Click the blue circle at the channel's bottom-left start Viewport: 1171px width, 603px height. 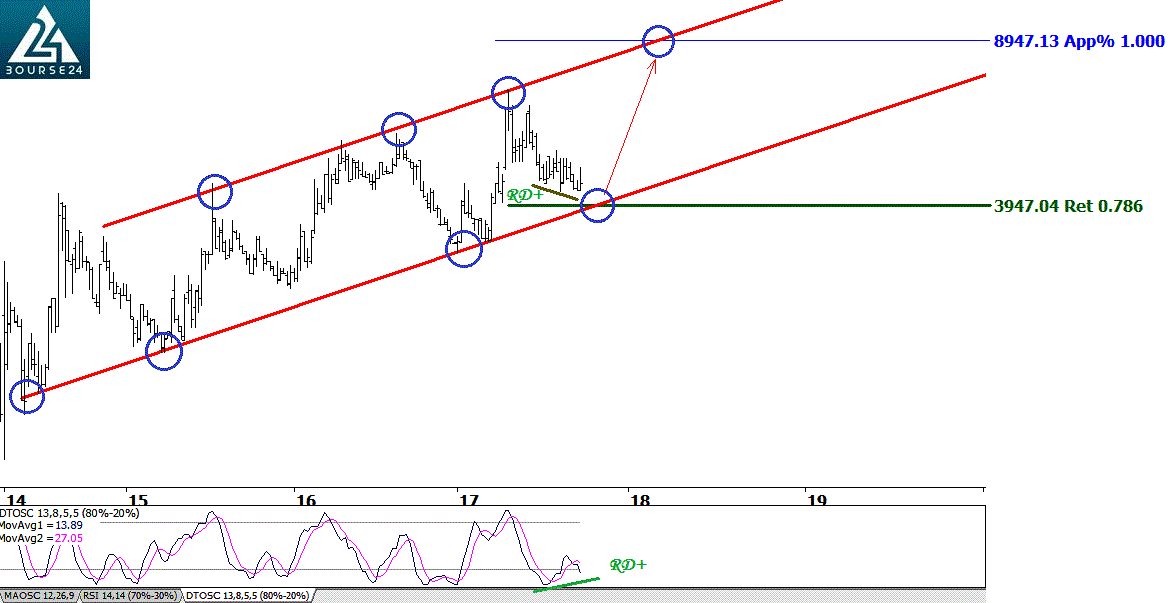pos(27,396)
